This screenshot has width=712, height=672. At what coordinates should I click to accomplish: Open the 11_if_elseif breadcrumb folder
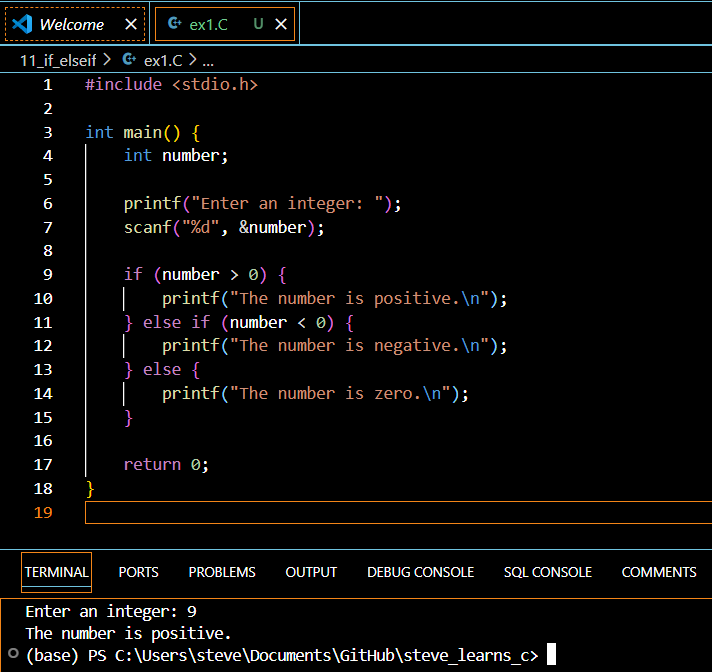[58, 60]
